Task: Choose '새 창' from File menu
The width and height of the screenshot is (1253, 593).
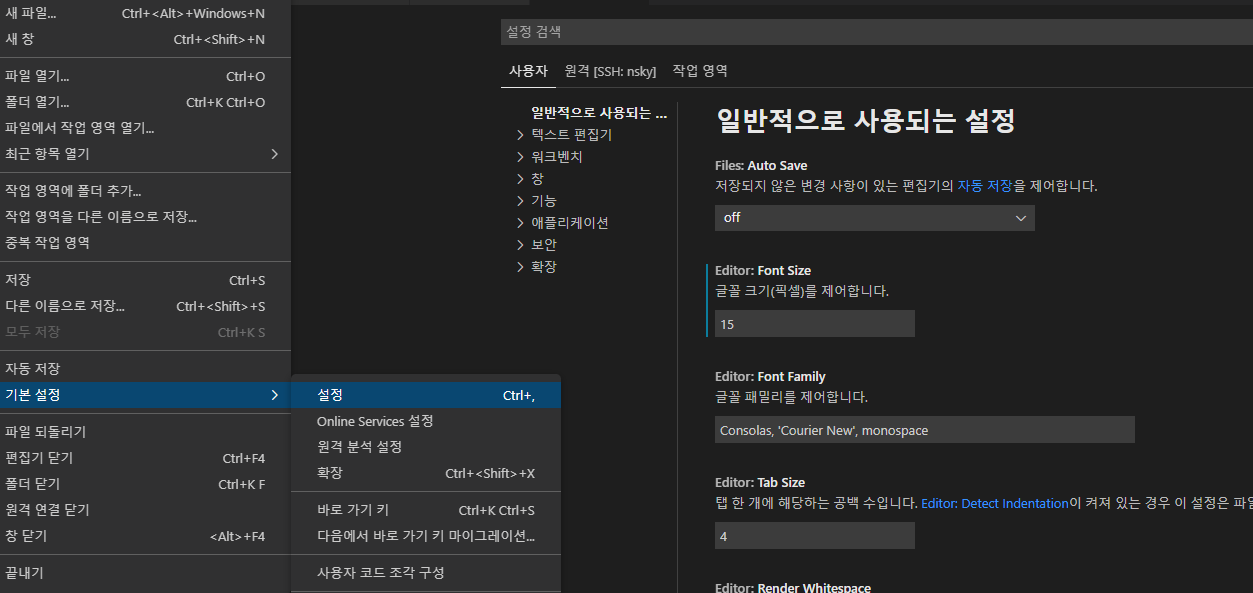Action: tap(145, 39)
